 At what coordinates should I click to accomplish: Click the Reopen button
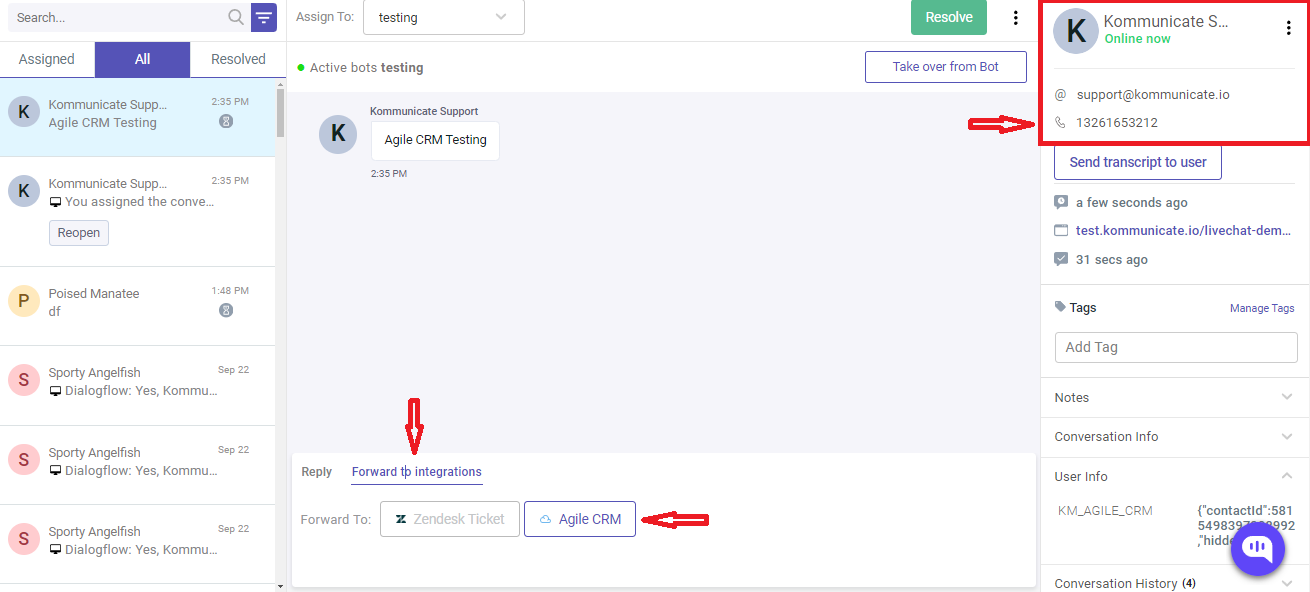tap(79, 233)
